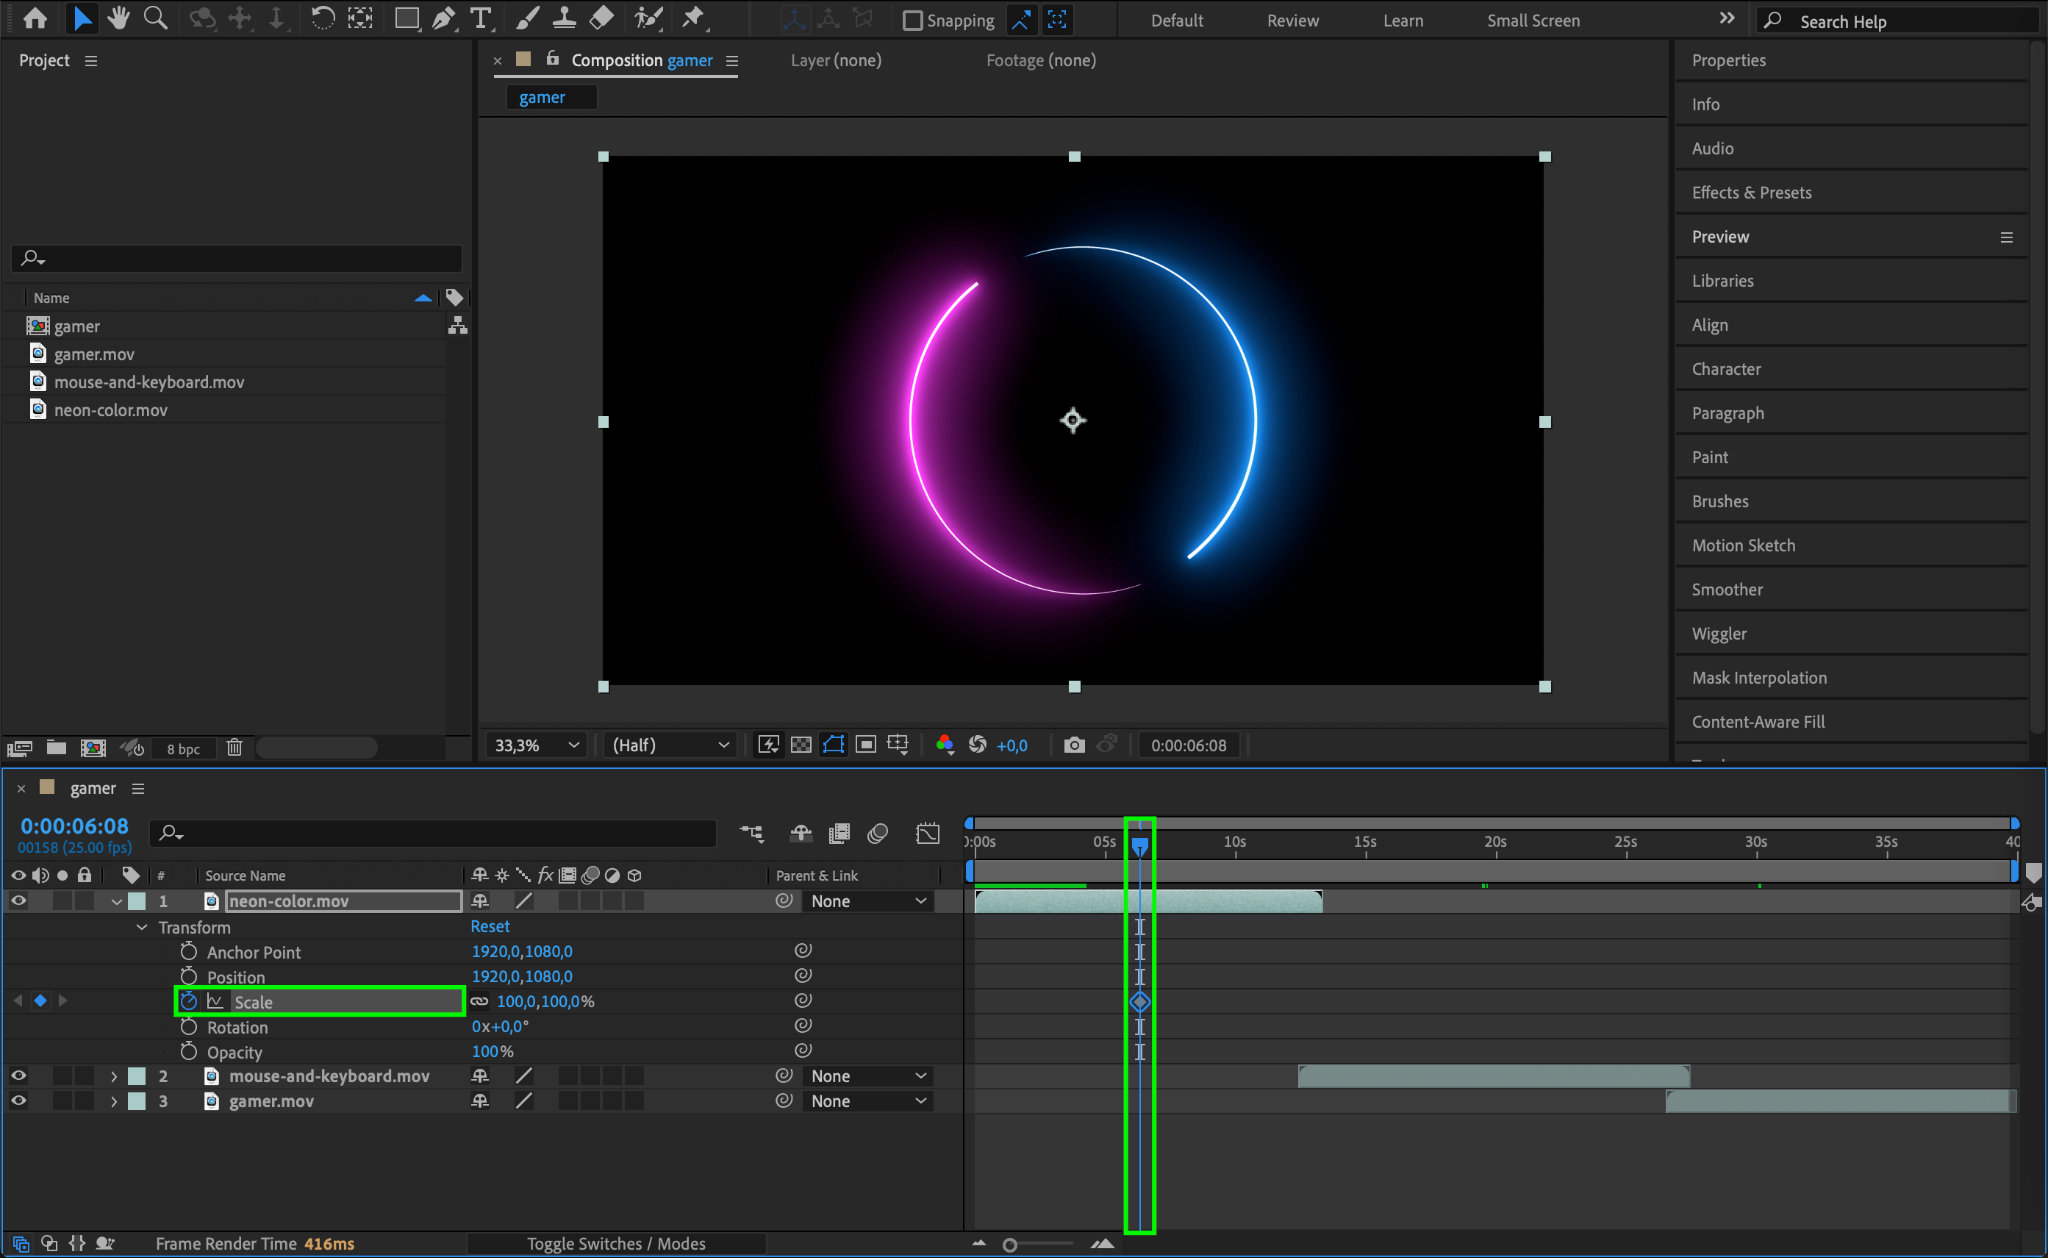Open the (Half) resolution dropdown
The height and width of the screenshot is (1258, 2048).
pos(670,745)
